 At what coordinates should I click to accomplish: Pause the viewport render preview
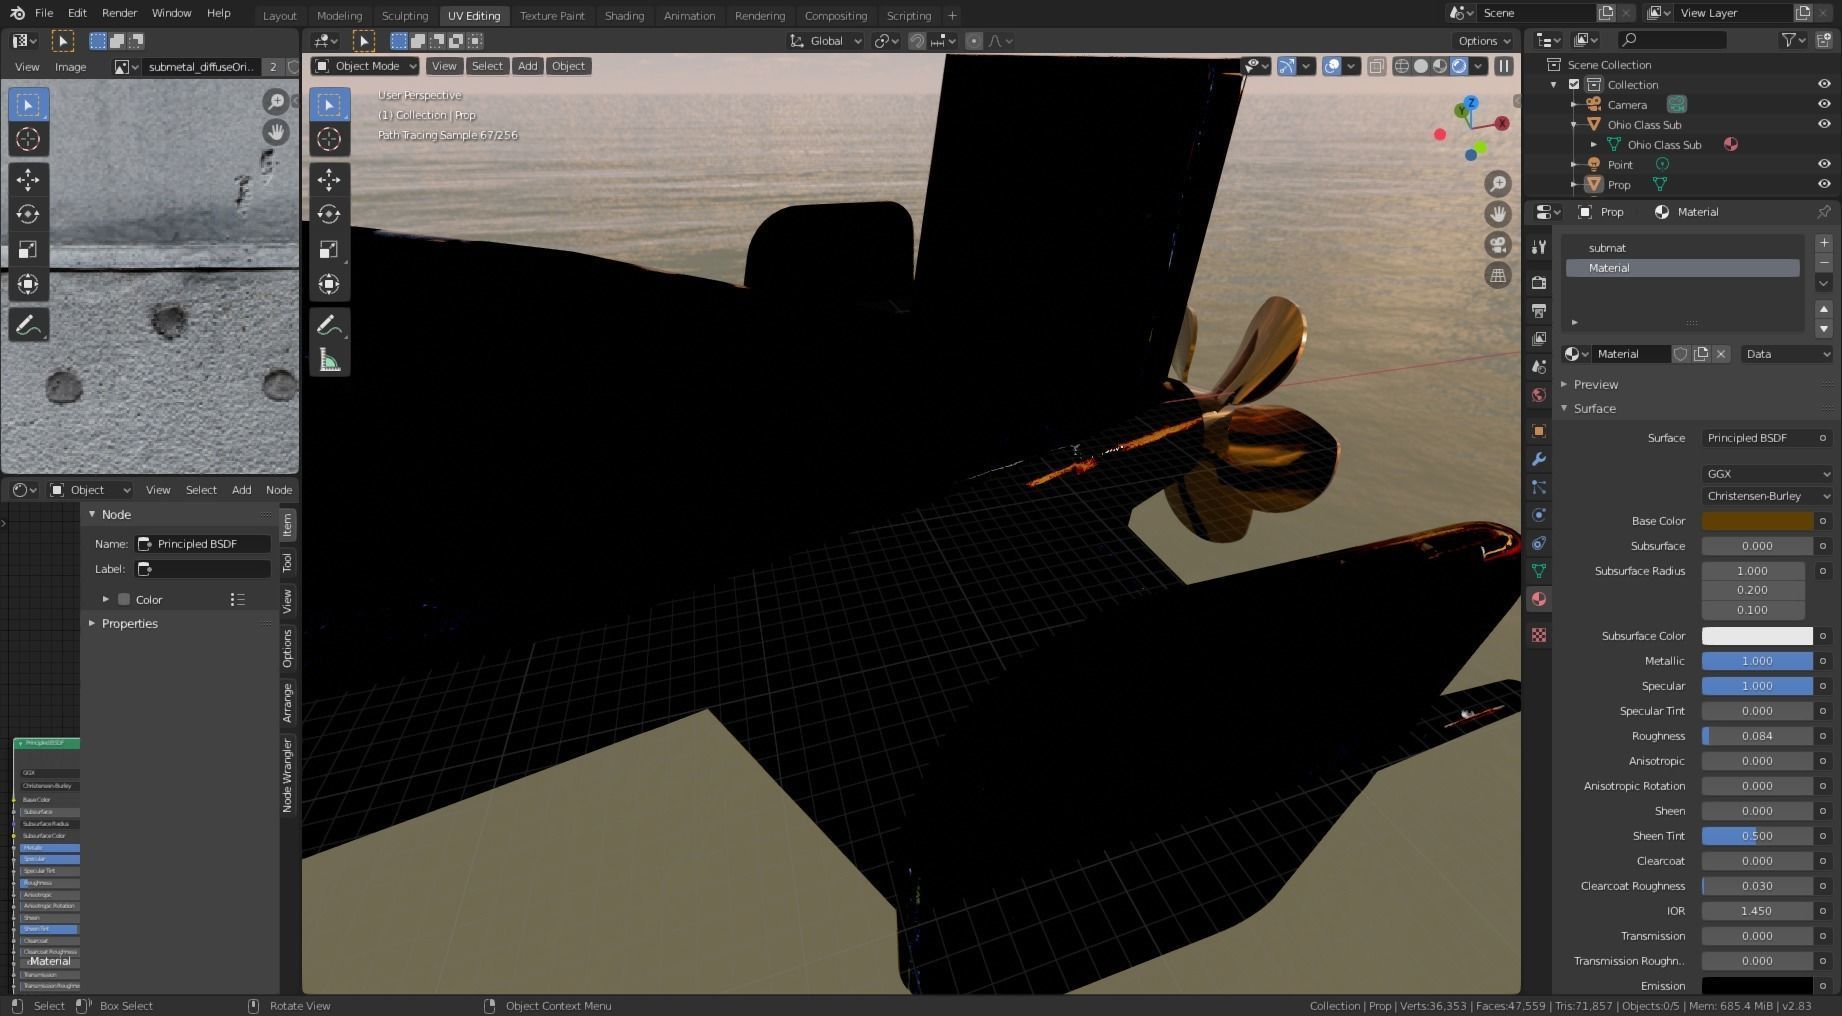[x=1504, y=66]
